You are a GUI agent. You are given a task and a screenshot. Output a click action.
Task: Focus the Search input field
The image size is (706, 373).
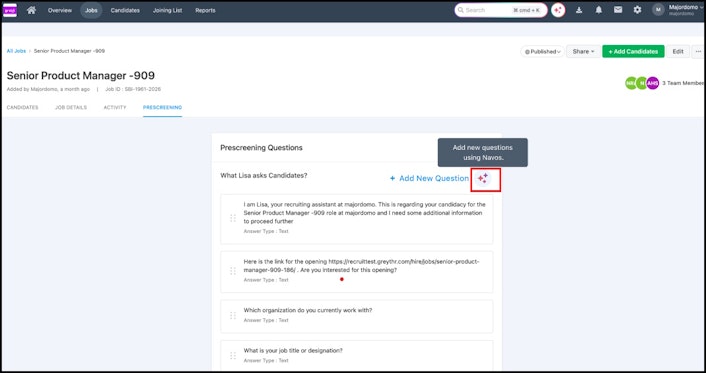coord(501,10)
